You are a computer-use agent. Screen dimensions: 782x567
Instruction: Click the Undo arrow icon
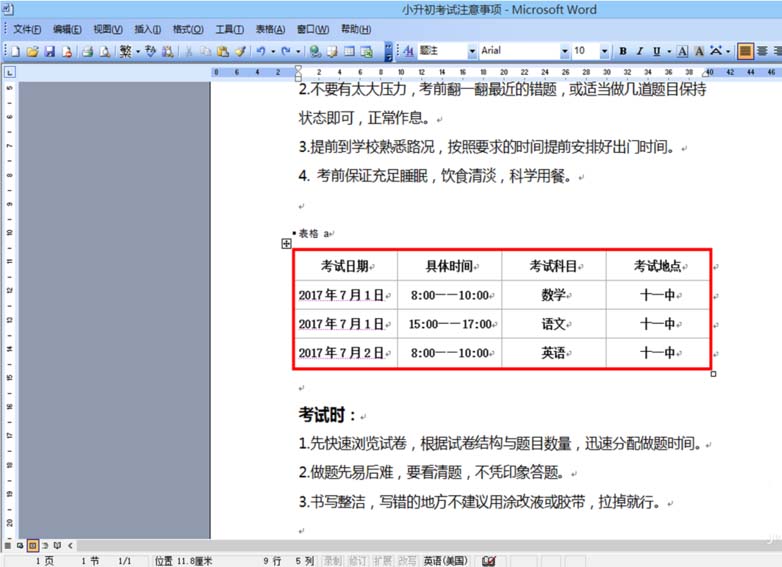click(x=261, y=51)
